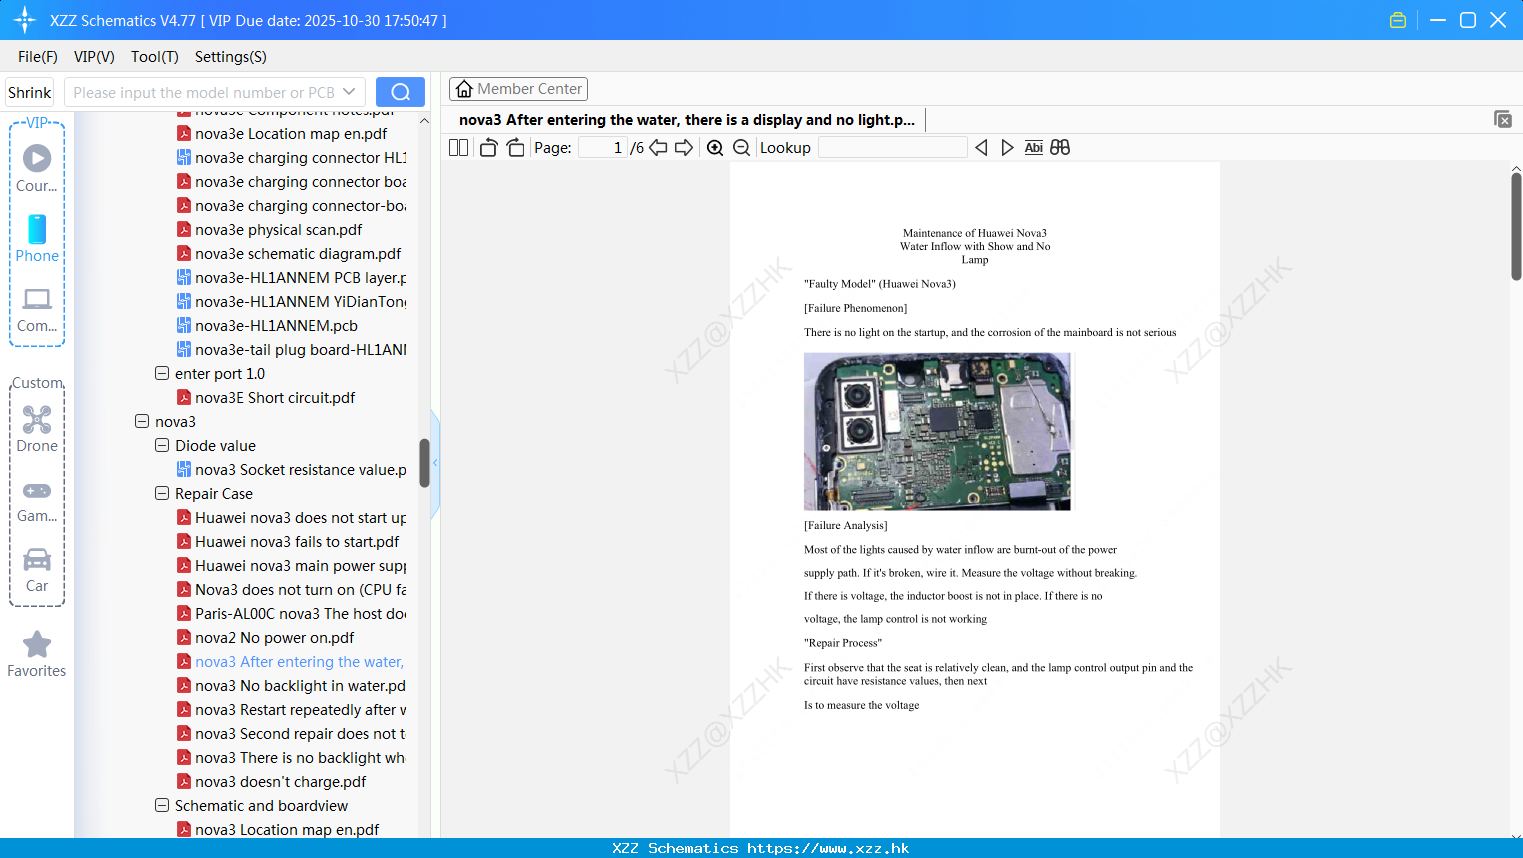Click the document vertical scrollbar thumb
The width and height of the screenshot is (1523, 858).
1516,226
